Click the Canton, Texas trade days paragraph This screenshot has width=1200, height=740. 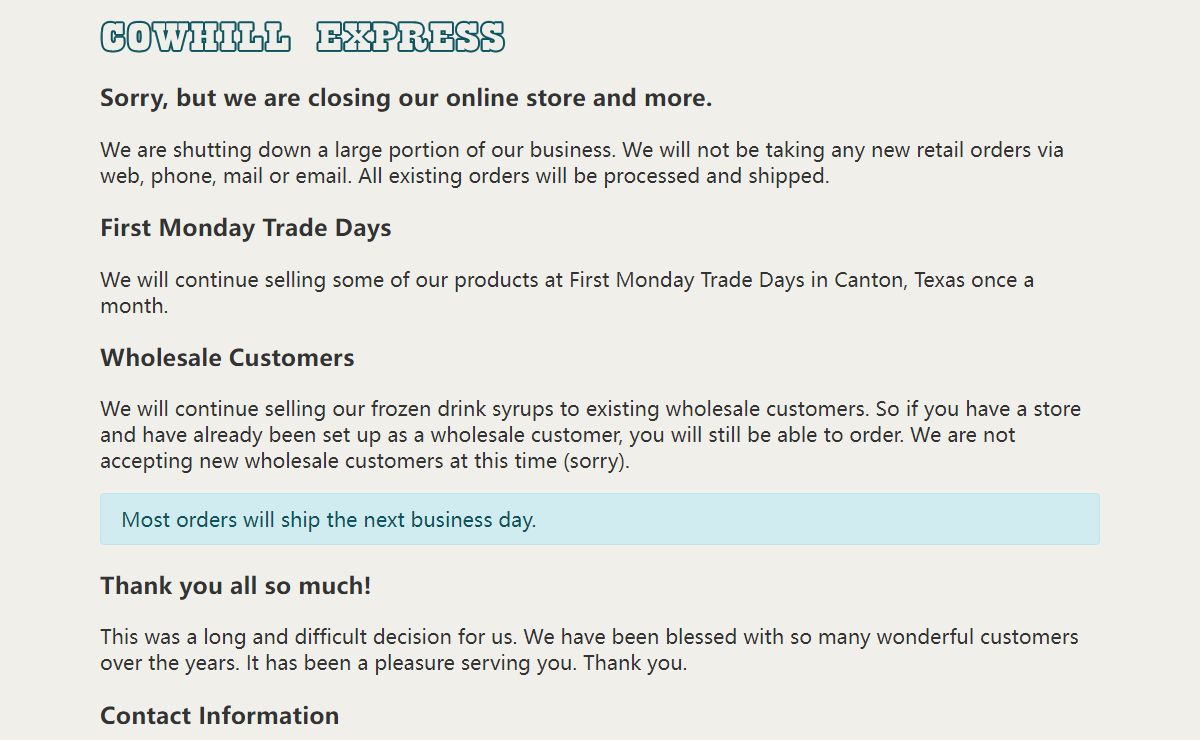[567, 293]
